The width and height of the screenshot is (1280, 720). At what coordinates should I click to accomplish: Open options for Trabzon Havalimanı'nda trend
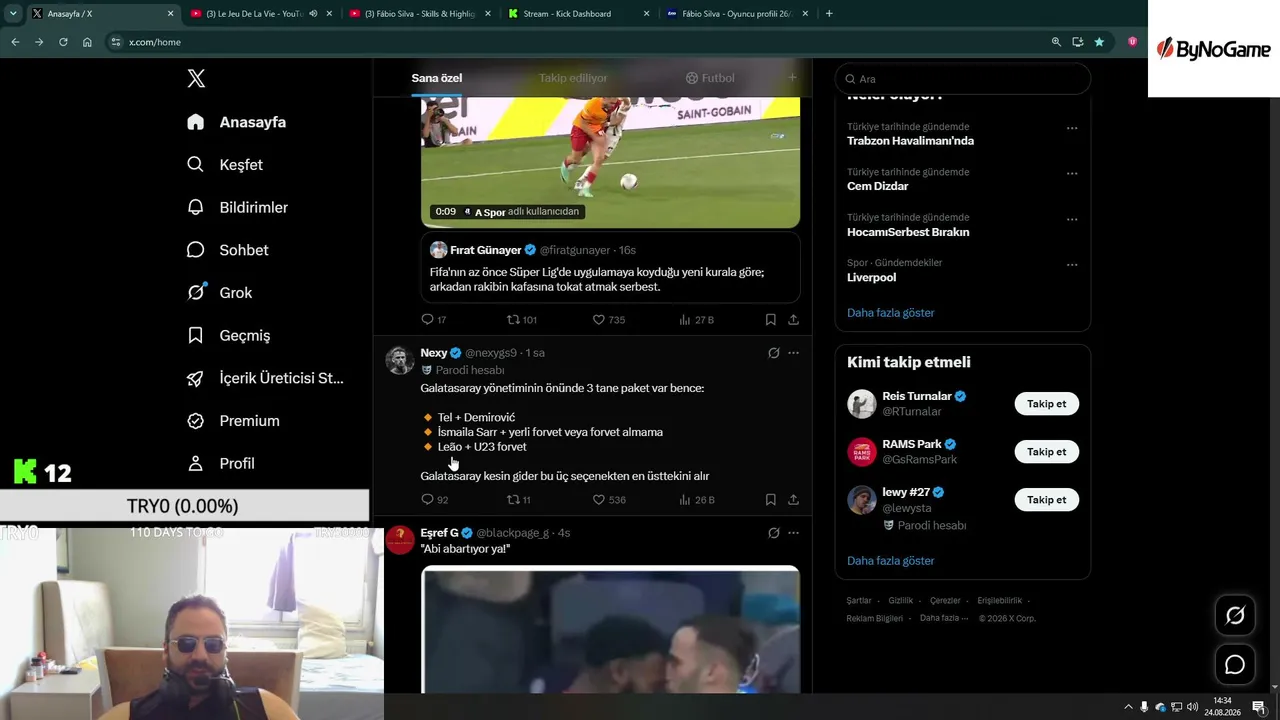pos(1072,128)
